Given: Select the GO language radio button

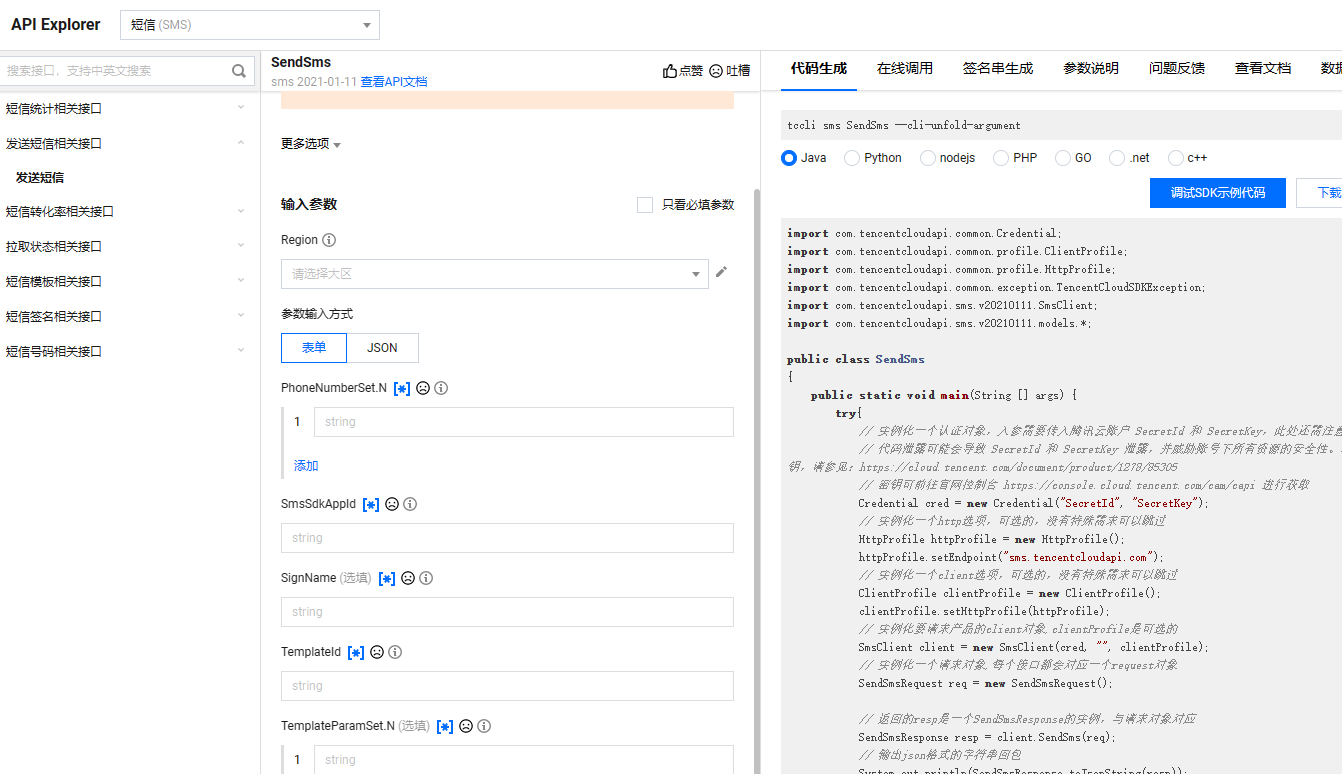Looking at the screenshot, I should (1063, 158).
